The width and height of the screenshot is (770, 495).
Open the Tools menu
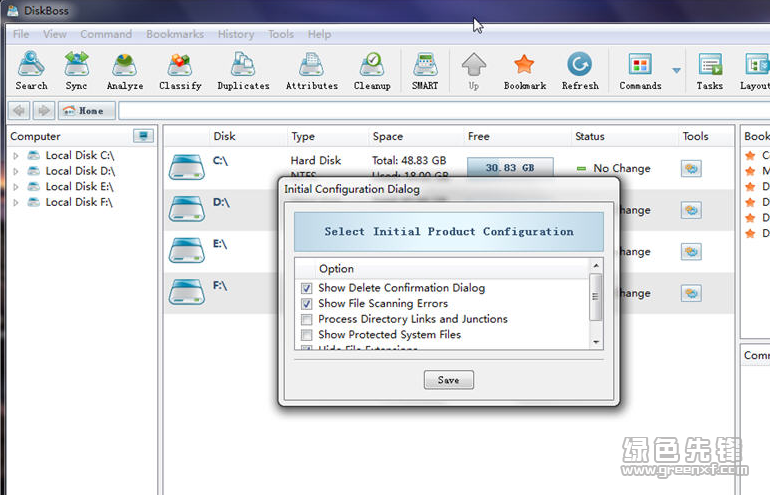[281, 34]
